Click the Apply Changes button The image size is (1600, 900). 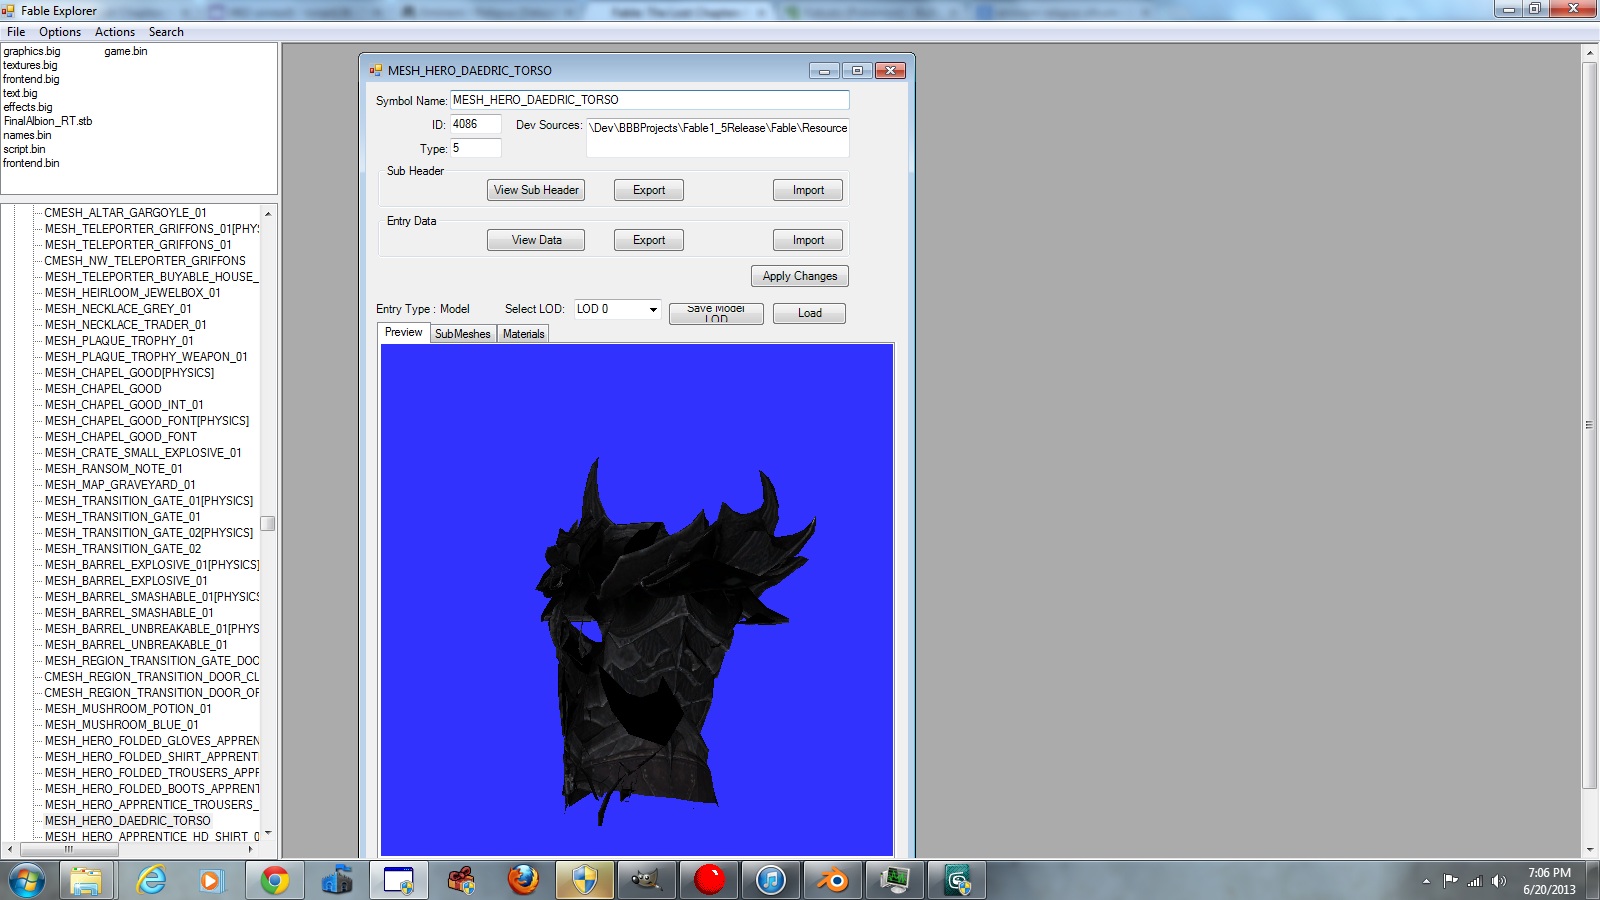pos(799,276)
